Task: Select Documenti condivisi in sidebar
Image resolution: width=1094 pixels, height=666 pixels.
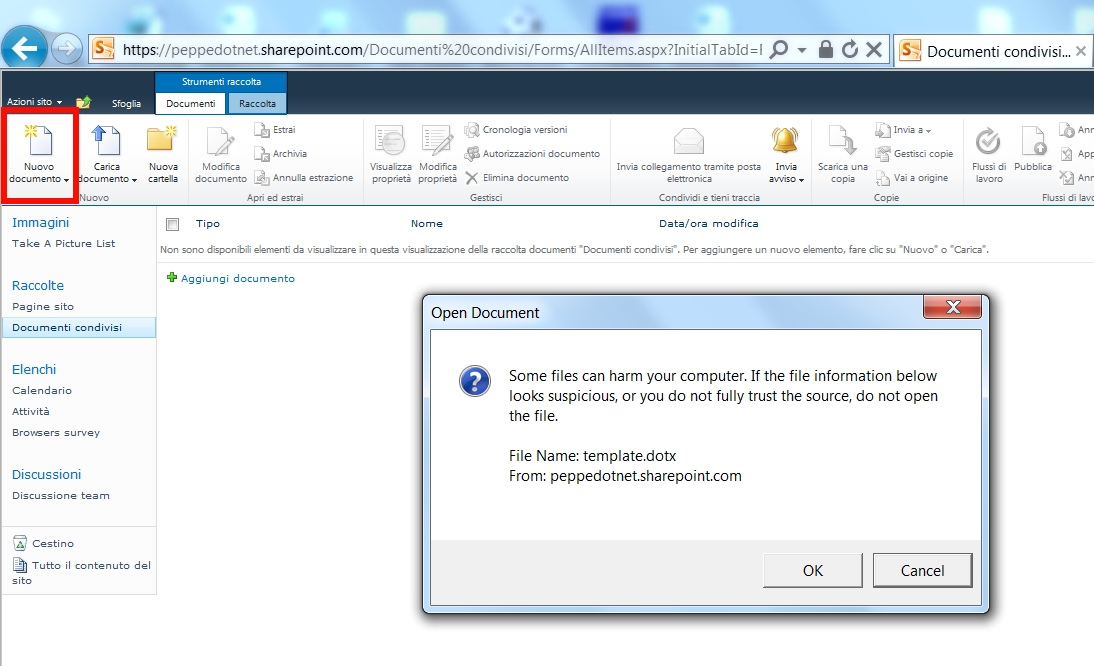Action: [x=79, y=327]
